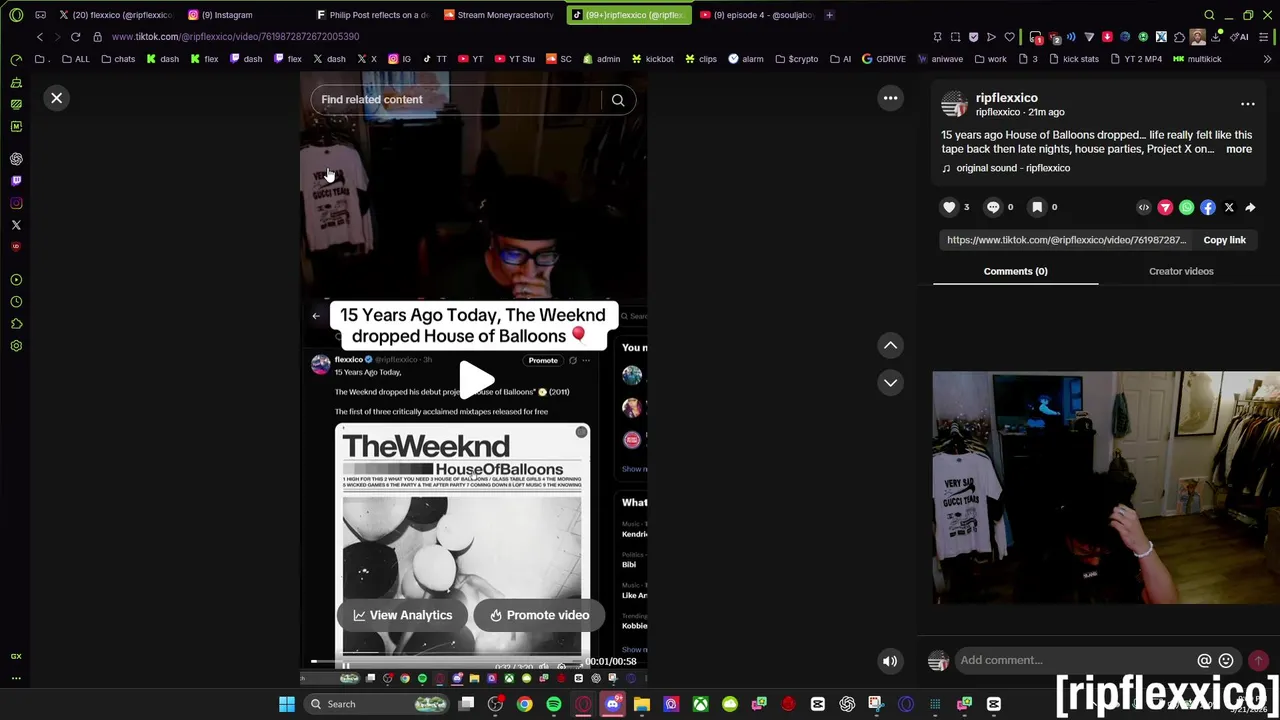Open X in the browser sidebar
This screenshot has width=1280, height=720.
click(x=16, y=225)
